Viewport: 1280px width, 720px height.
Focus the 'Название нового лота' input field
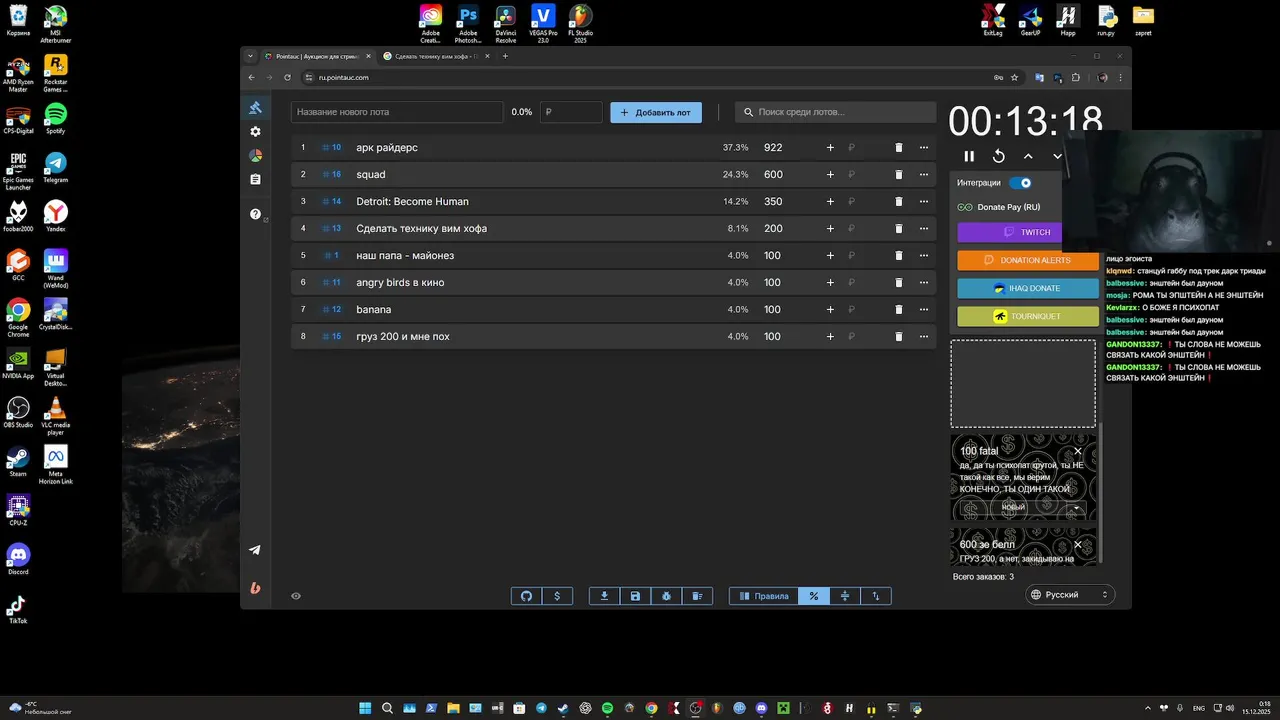[x=397, y=112]
